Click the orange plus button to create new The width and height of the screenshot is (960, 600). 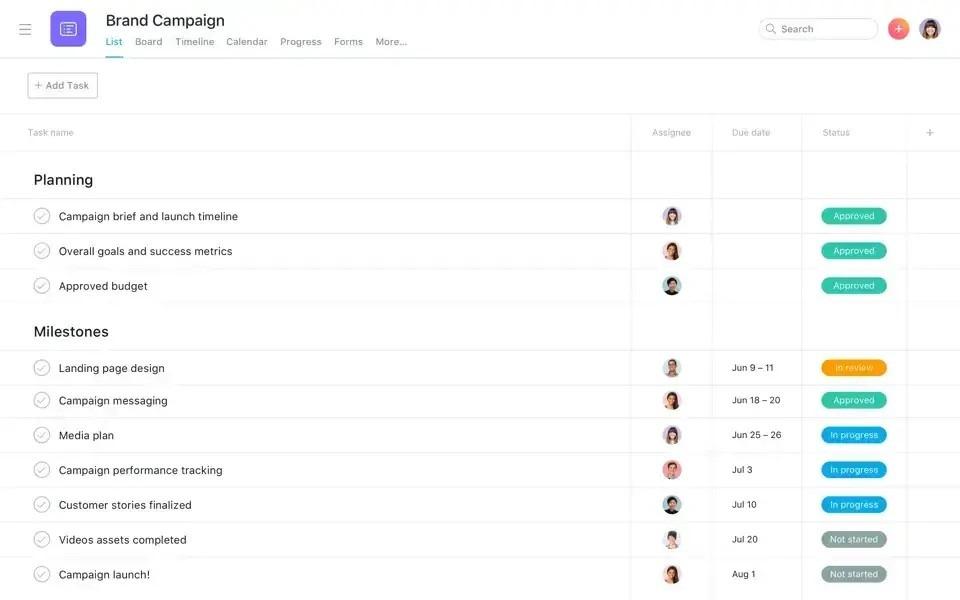[897, 27]
